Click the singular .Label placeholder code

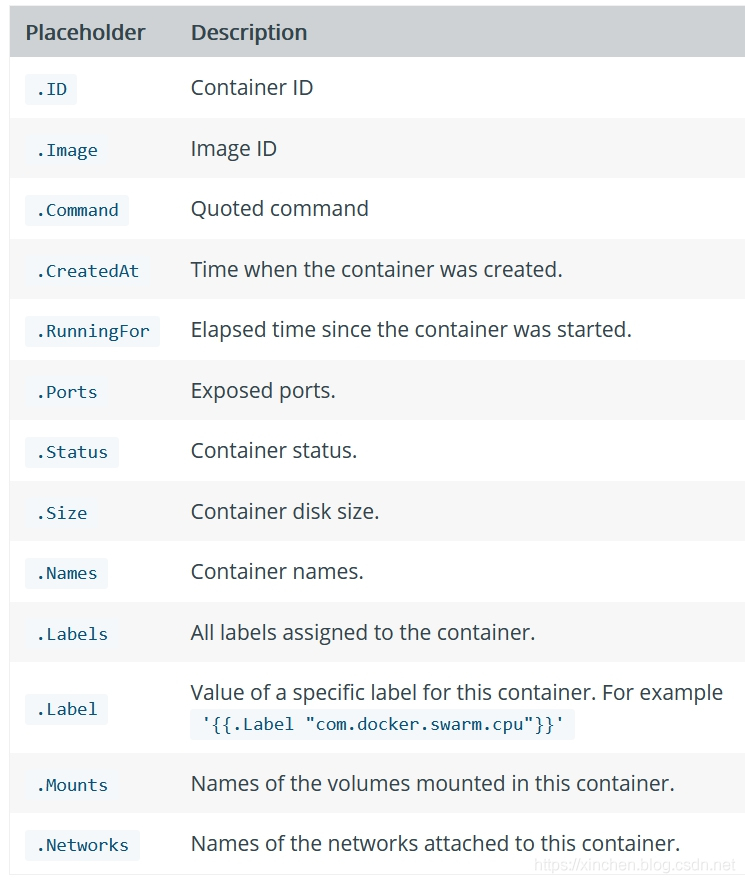pyautogui.click(x=67, y=709)
